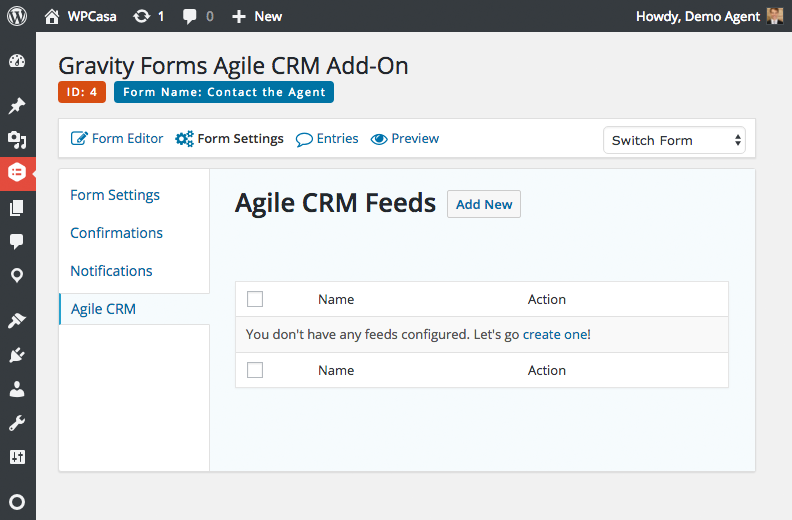
Task: Click the Add New feed button
Action: tap(484, 204)
